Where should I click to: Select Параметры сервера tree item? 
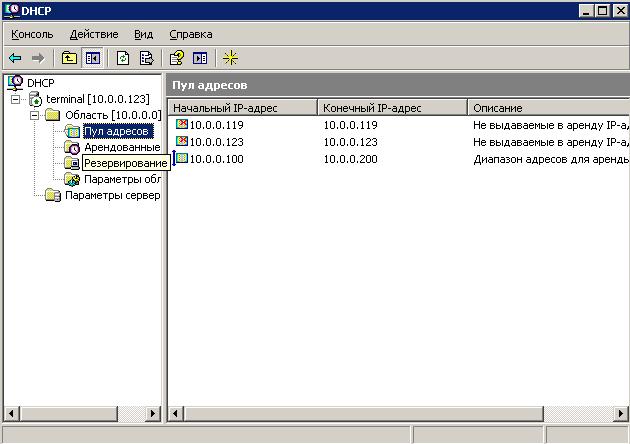tap(112, 195)
